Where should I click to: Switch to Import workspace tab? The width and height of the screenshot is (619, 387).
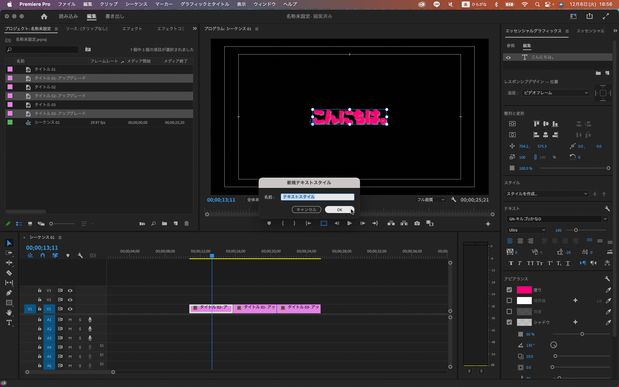point(68,16)
